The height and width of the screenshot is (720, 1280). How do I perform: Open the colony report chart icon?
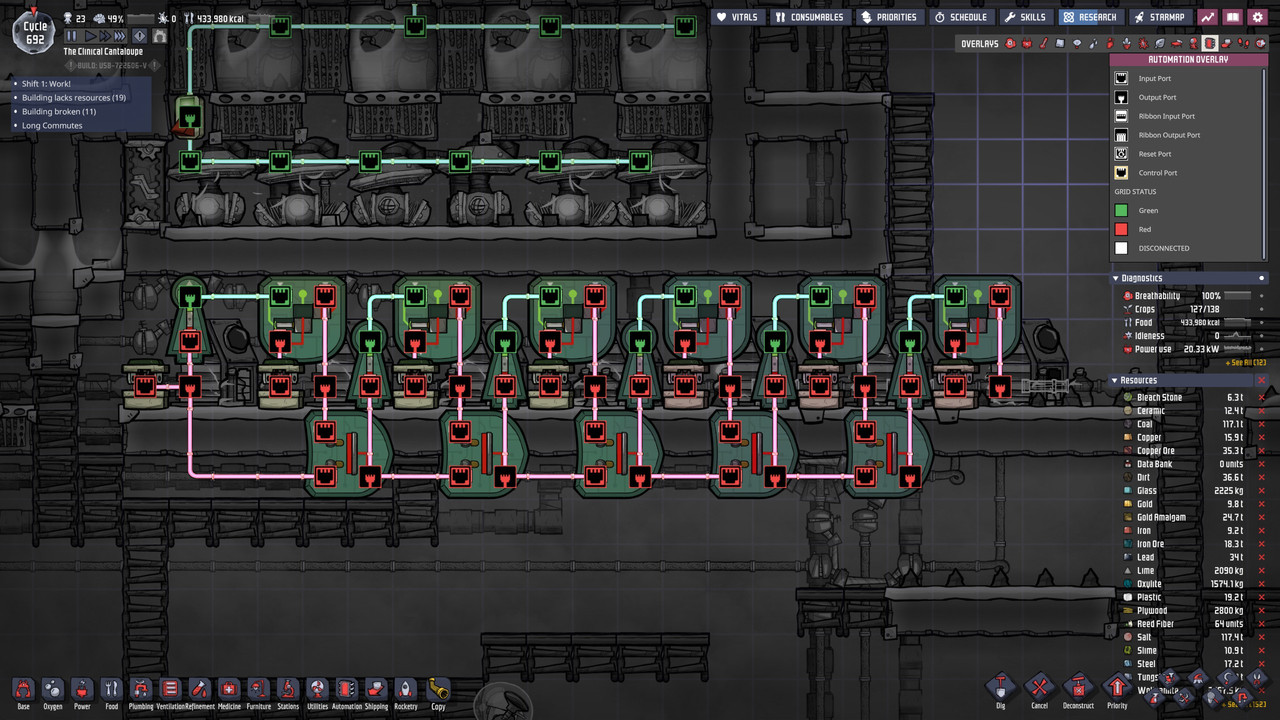(x=1208, y=17)
